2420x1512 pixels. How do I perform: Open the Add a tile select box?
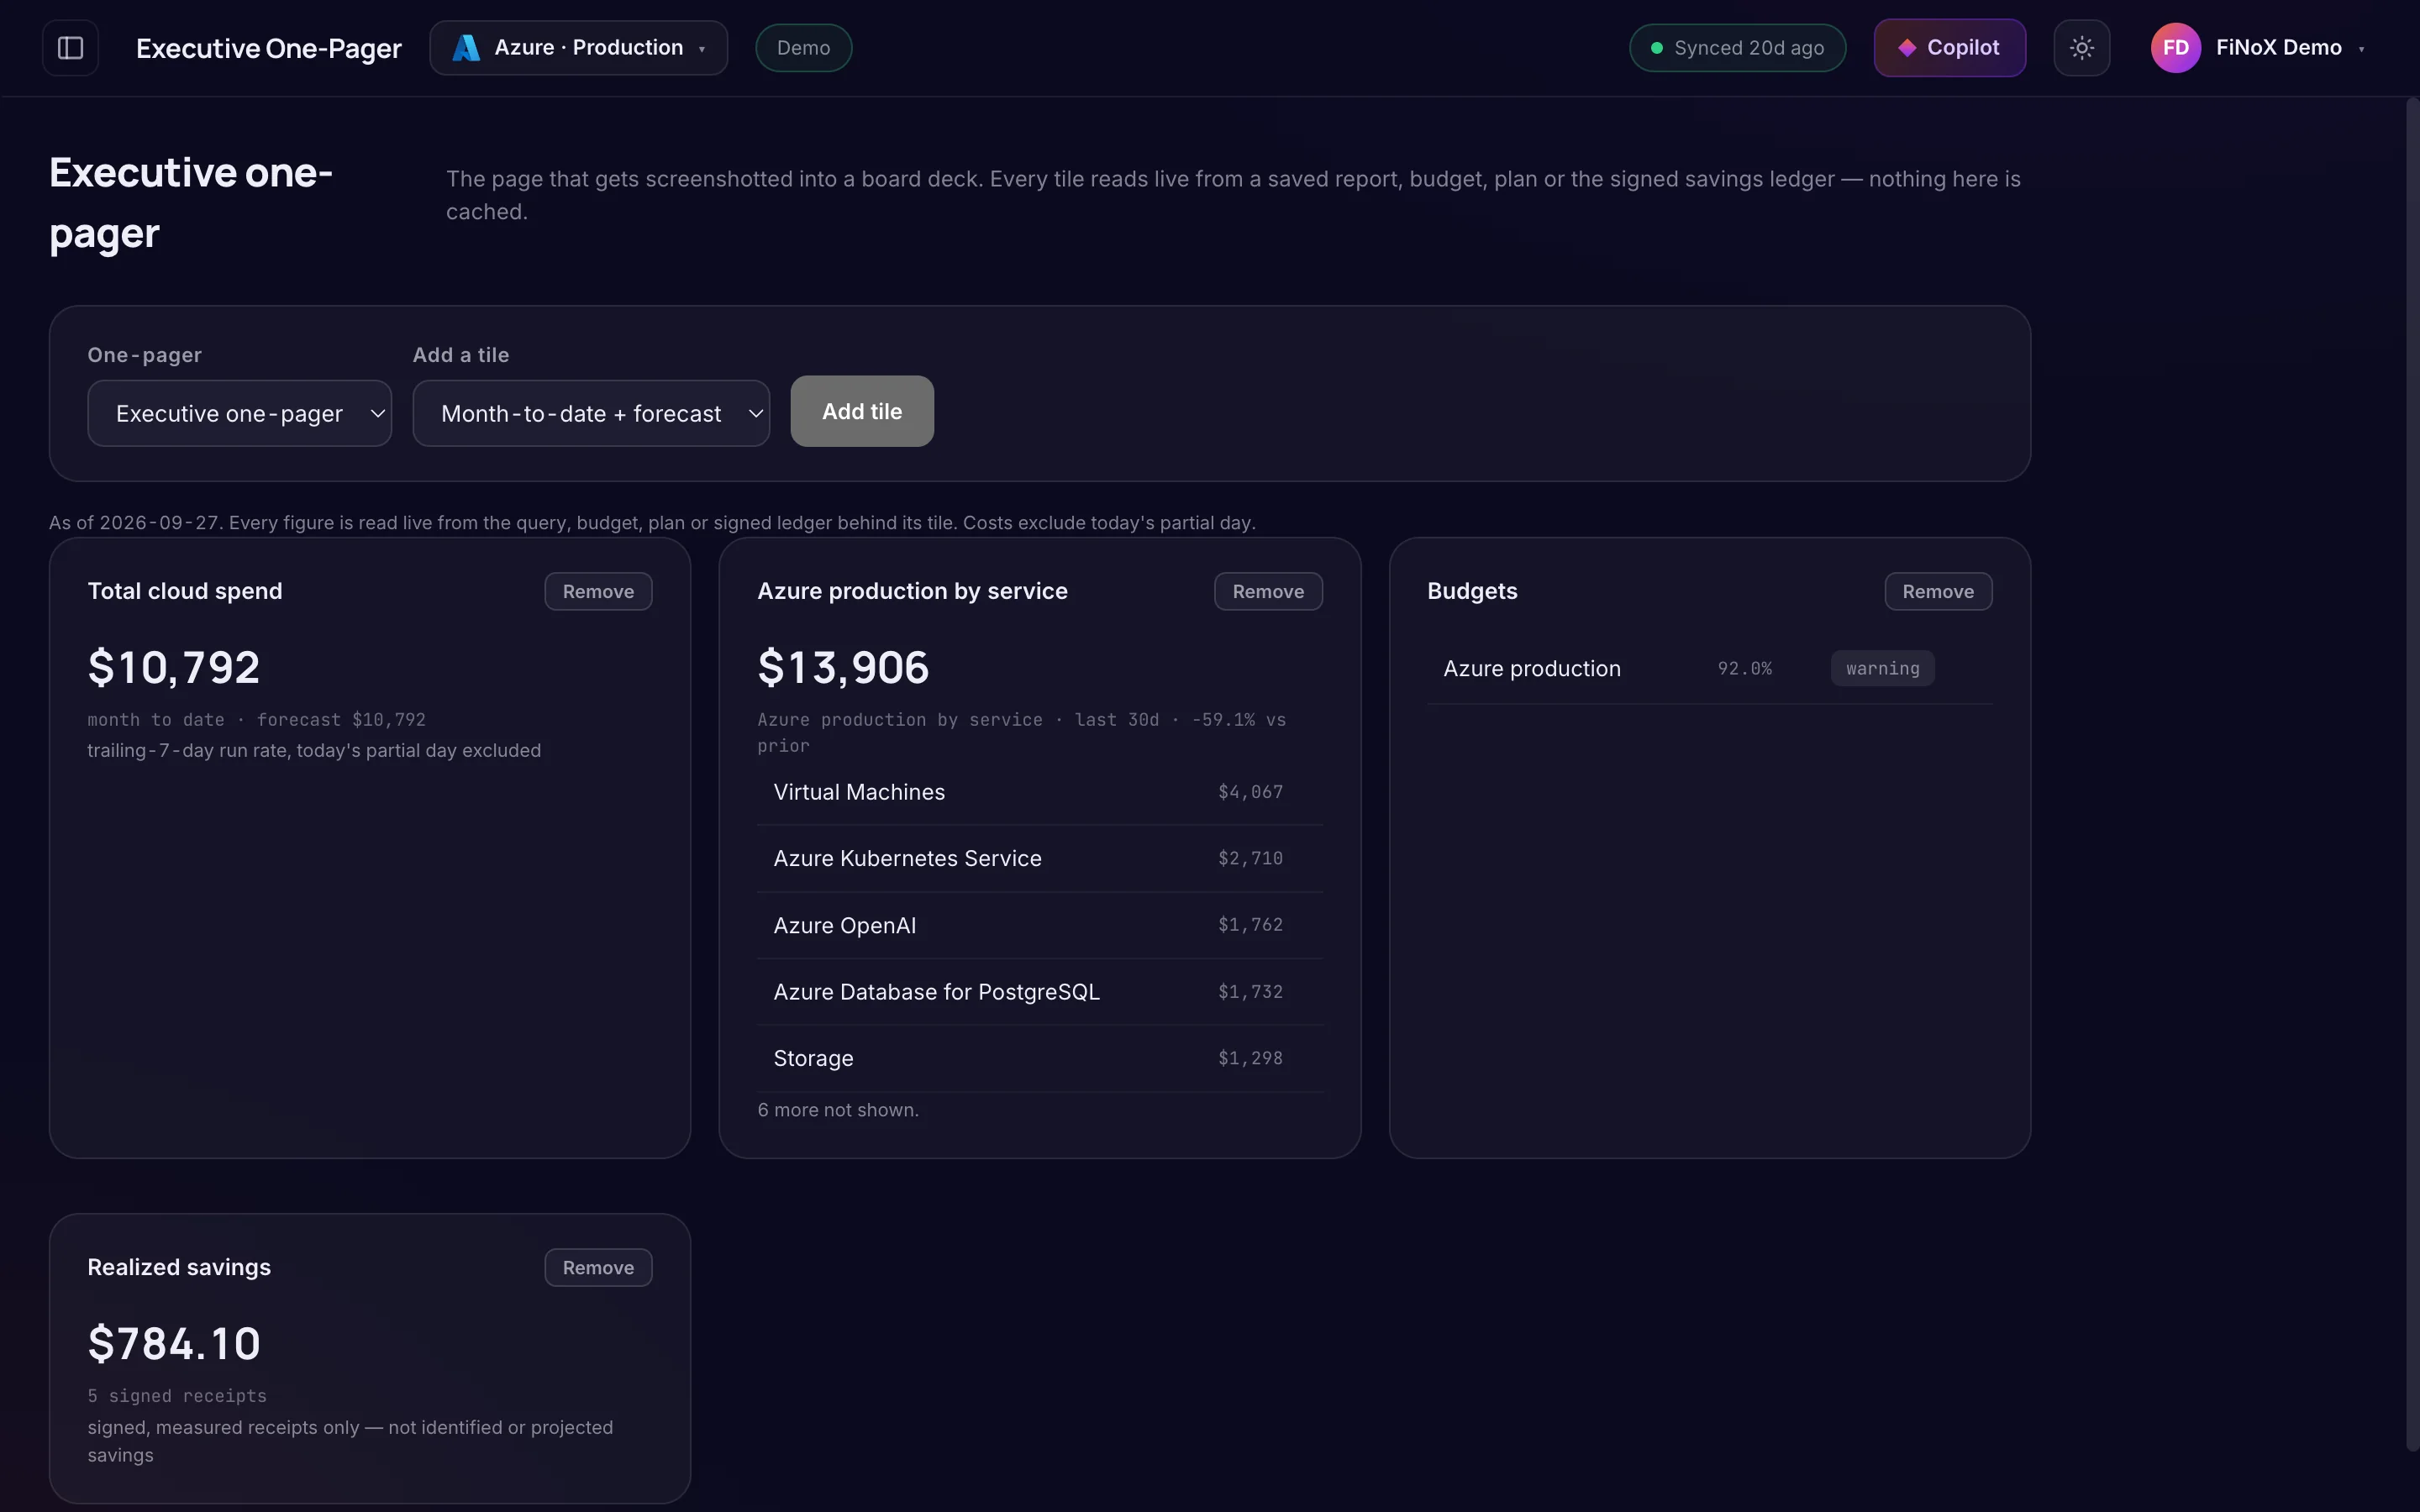[x=591, y=413]
